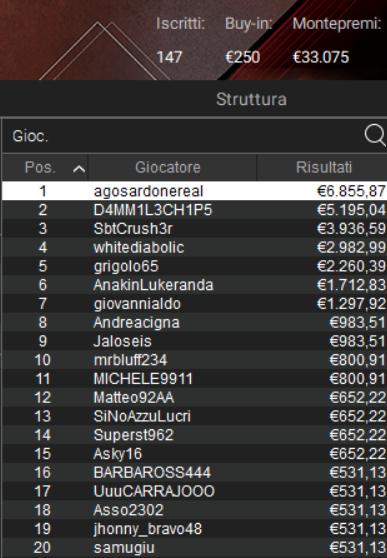The height and width of the screenshot is (558, 387).
Task: Click the player search magnifier icon
Action: 376,136
